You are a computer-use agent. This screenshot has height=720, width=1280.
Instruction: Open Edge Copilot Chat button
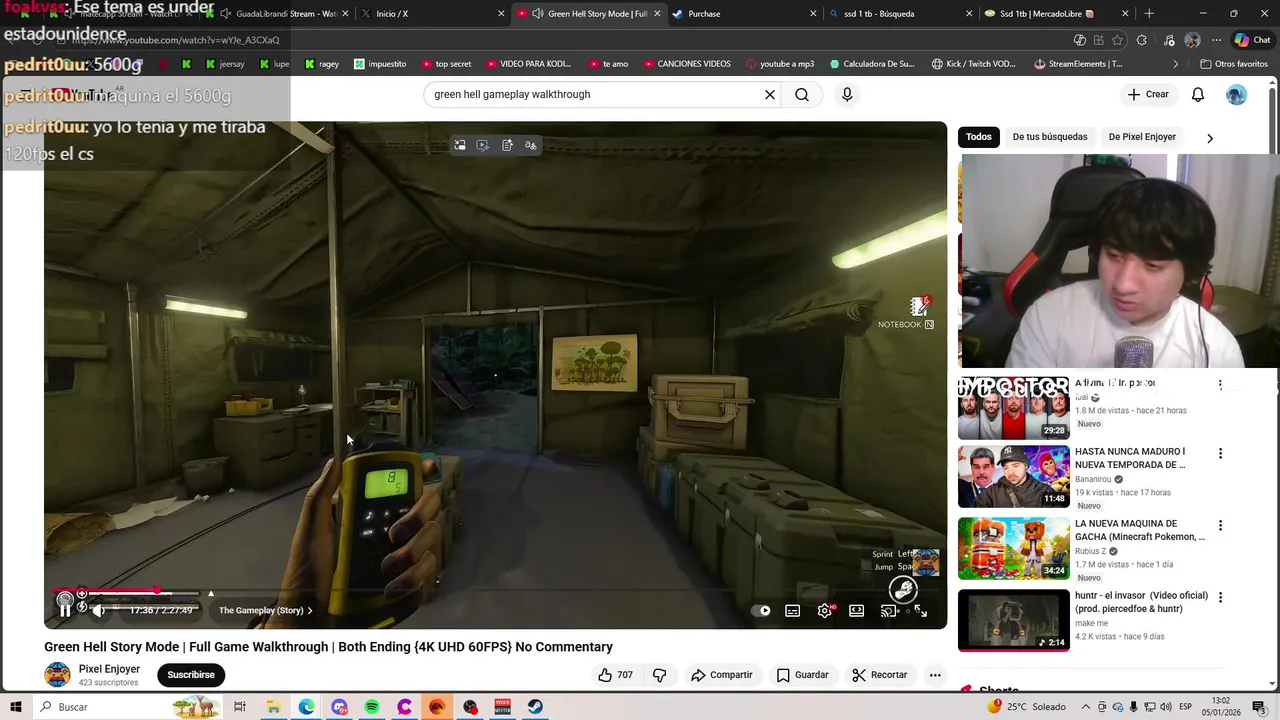tap(1251, 40)
